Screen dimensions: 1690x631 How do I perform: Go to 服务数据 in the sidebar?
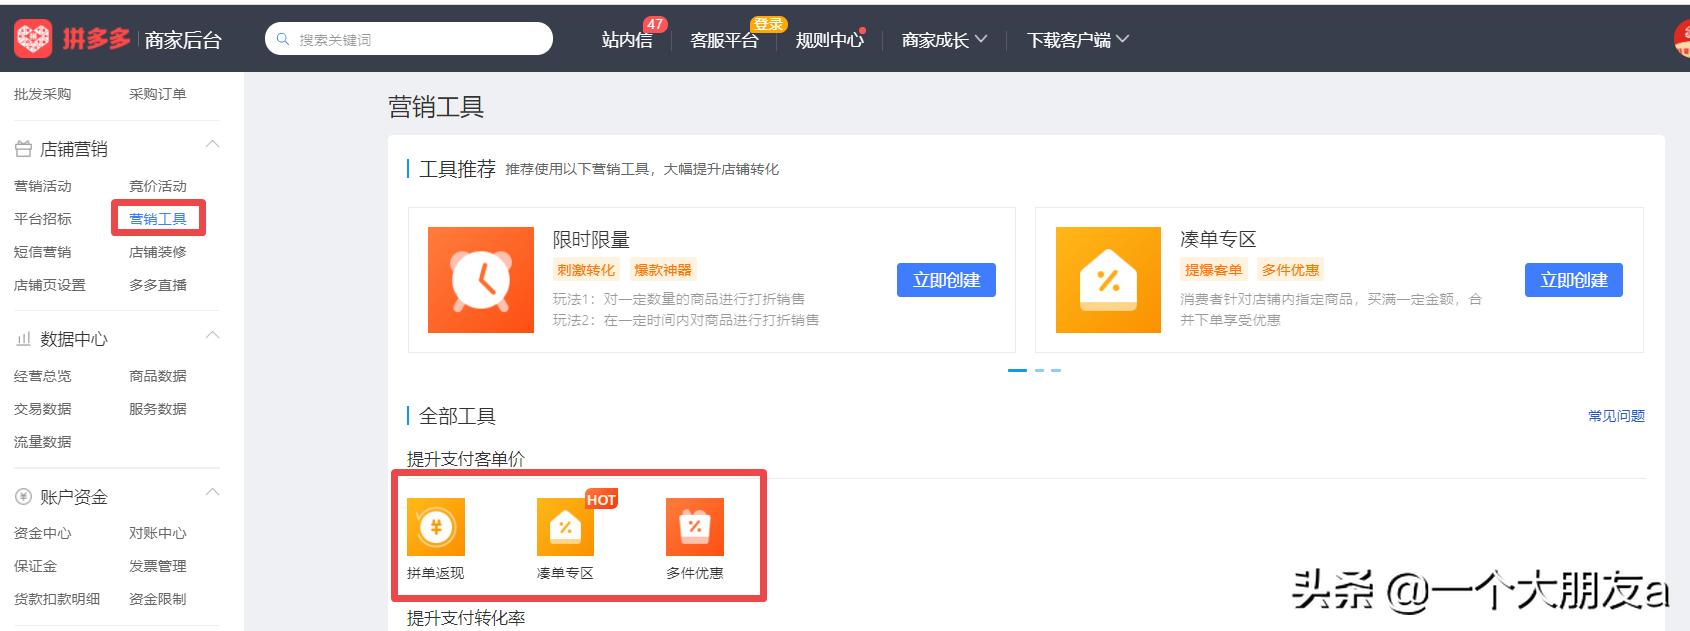pyautogui.click(x=158, y=409)
